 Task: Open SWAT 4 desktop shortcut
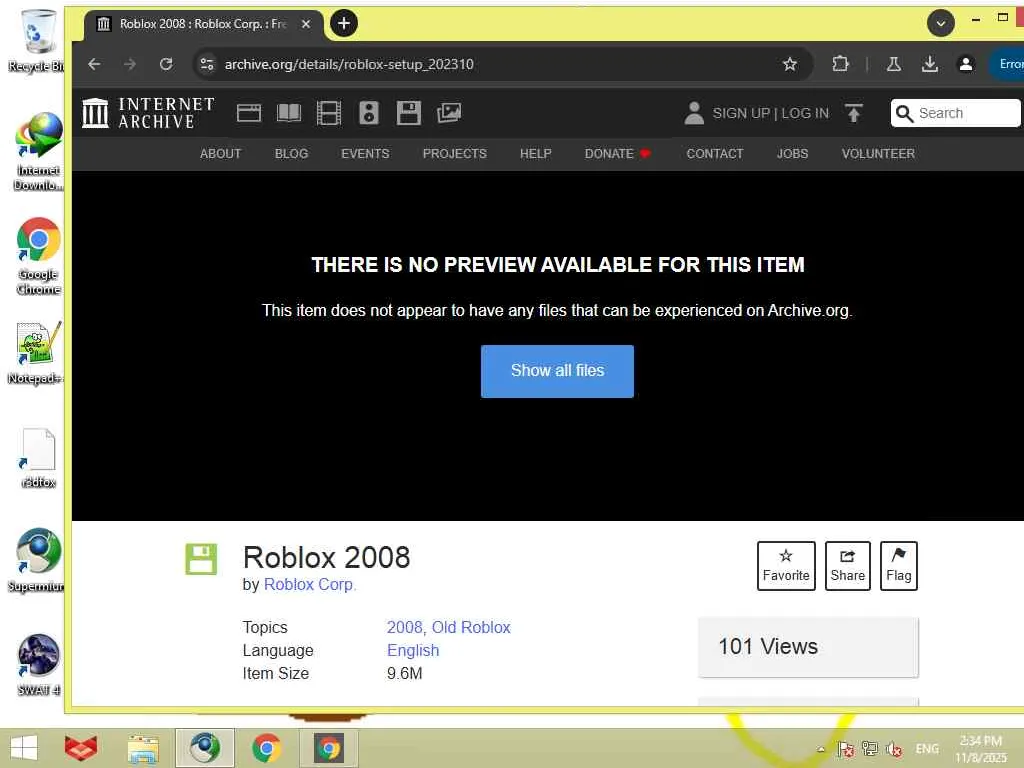click(x=39, y=665)
